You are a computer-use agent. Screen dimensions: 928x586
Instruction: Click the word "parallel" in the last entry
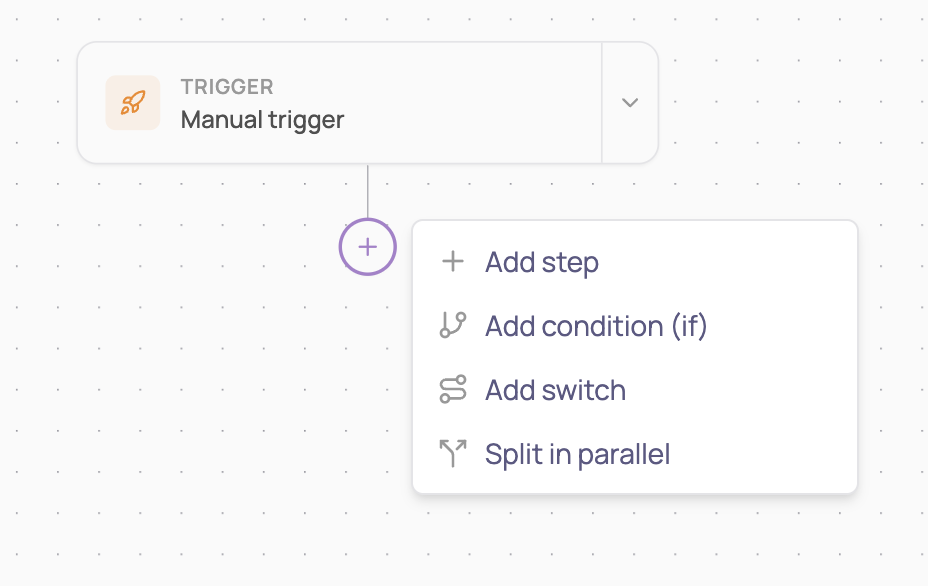click(624, 455)
